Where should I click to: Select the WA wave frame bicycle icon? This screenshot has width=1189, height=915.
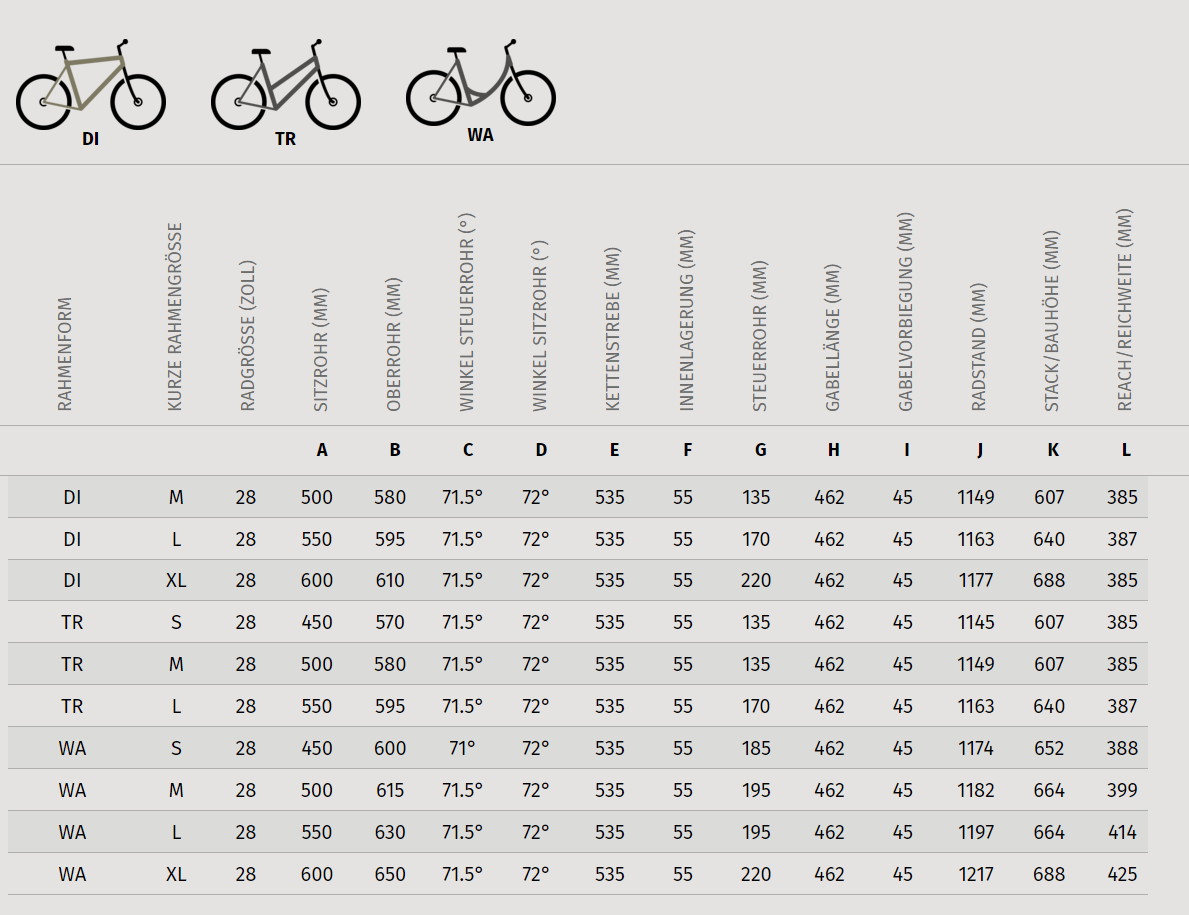pyautogui.click(x=481, y=82)
